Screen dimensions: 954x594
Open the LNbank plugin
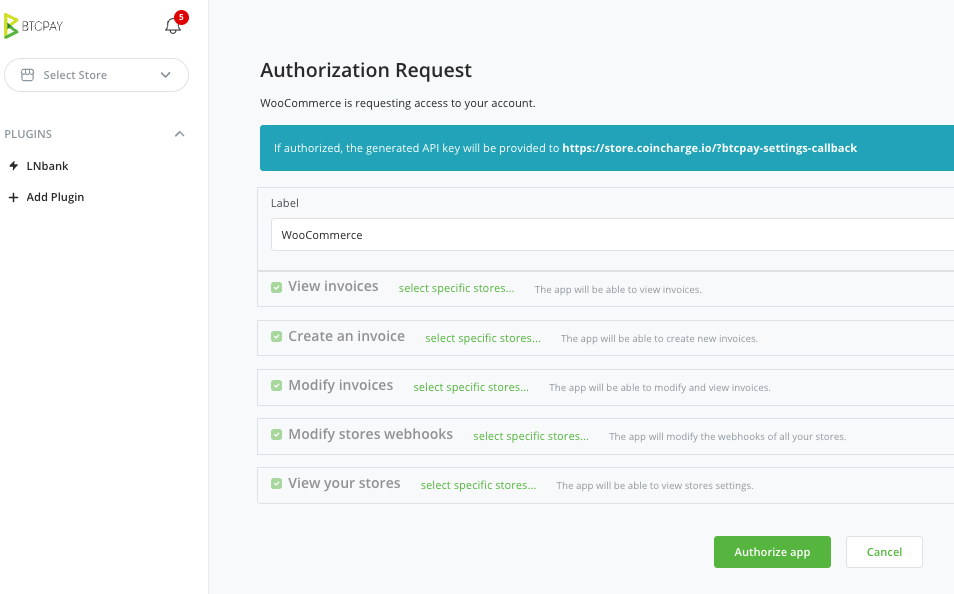coord(47,166)
